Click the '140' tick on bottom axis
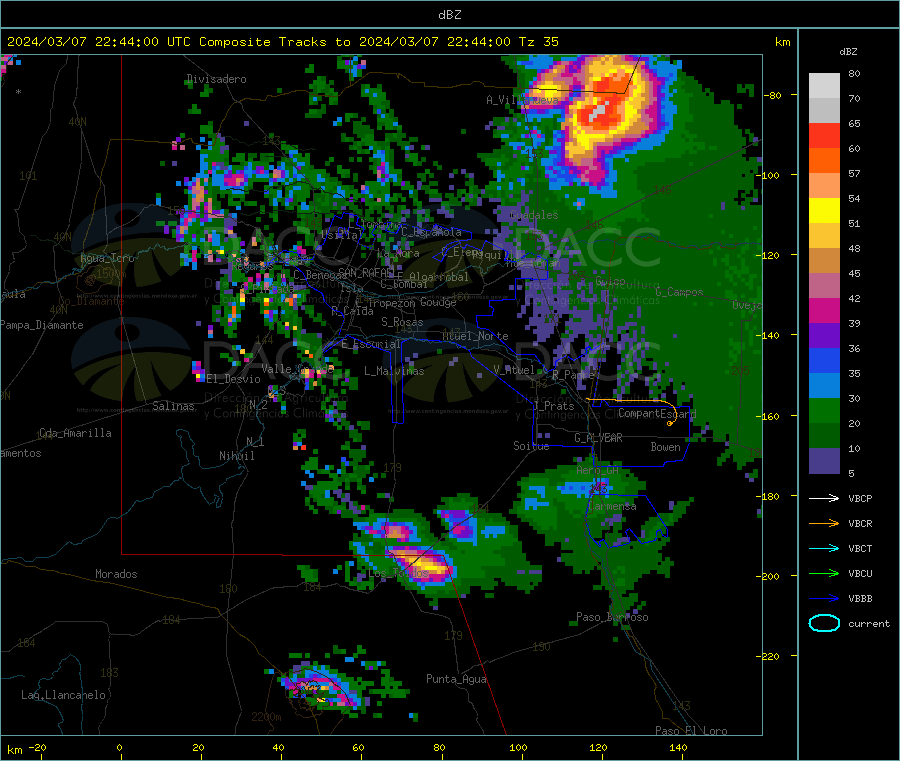Viewport: 900px width, 761px height. (678, 747)
